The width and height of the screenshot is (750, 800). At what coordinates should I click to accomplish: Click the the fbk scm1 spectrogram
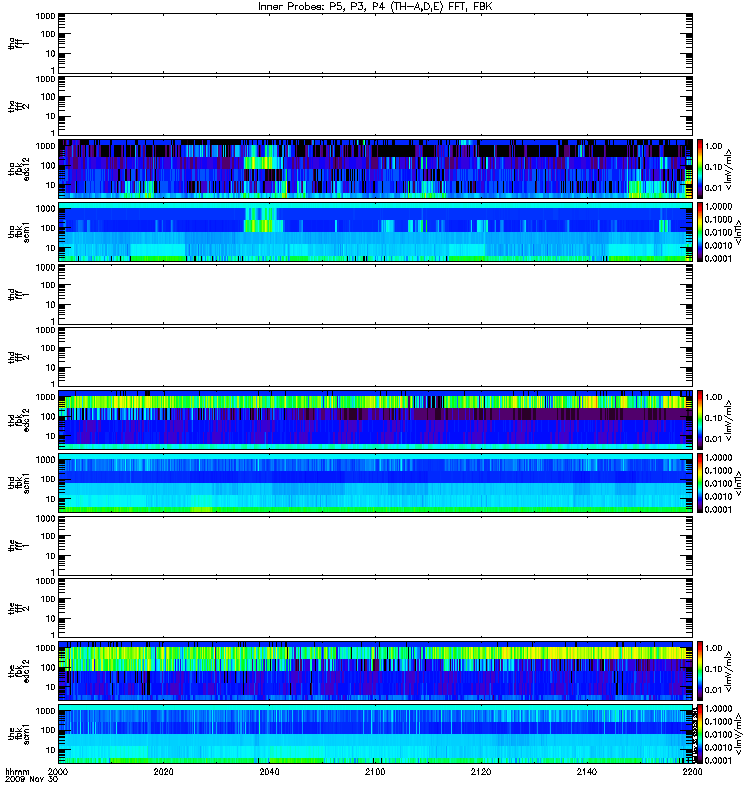(x=376, y=734)
